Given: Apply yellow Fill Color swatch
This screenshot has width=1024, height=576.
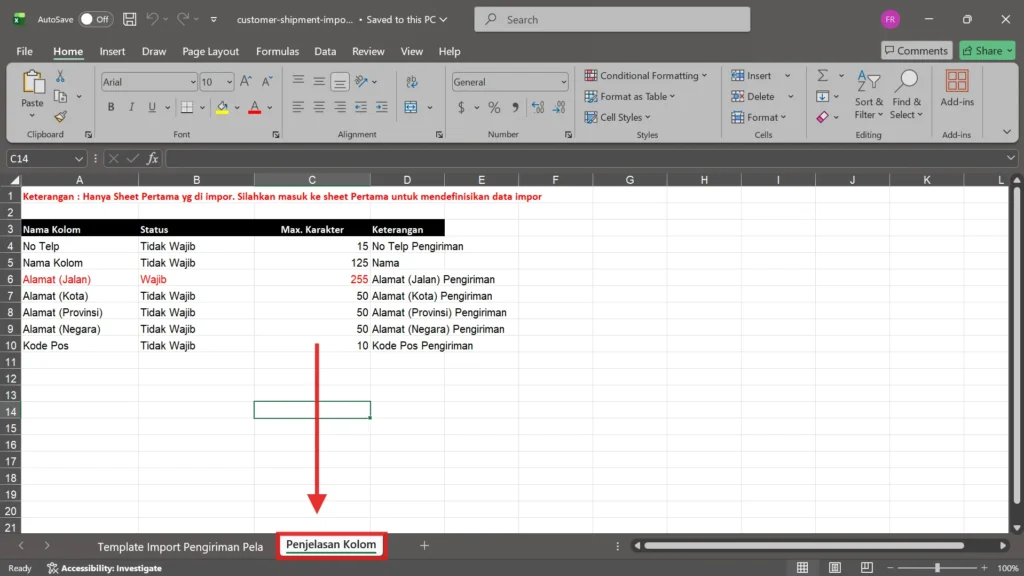Looking at the screenshot, I should tap(222, 107).
